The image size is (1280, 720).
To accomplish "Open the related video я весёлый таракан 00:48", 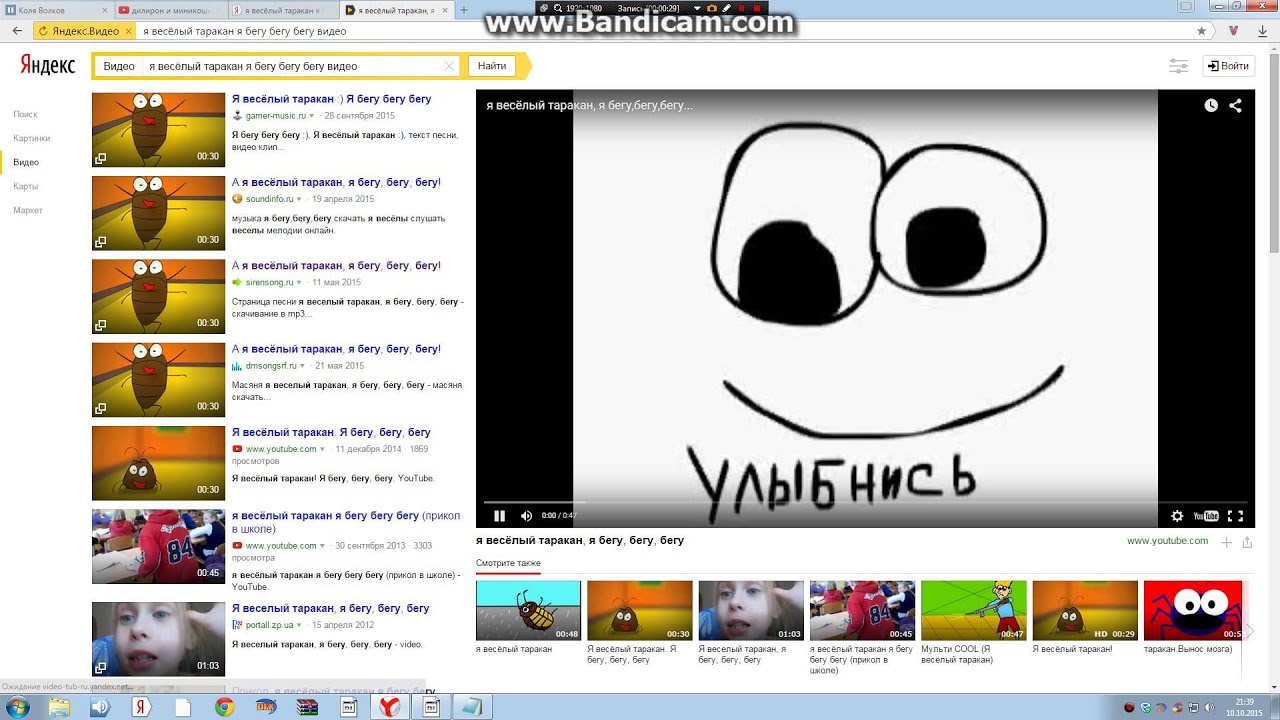I will (x=528, y=610).
